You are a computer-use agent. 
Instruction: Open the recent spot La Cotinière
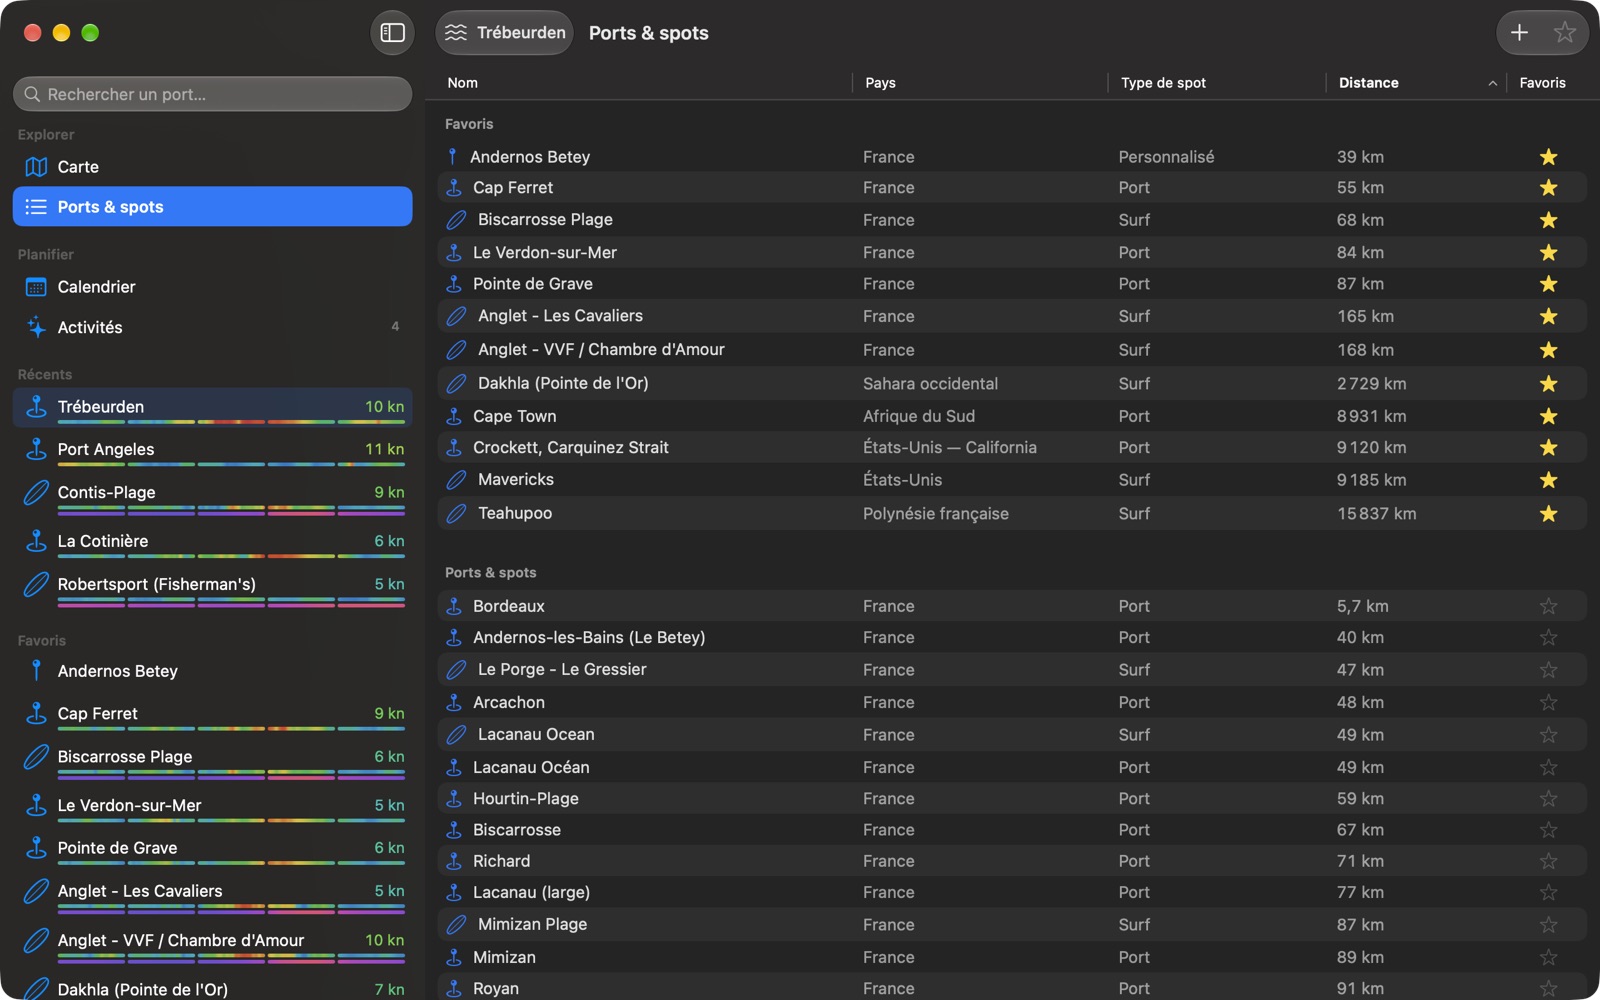tap(212, 541)
